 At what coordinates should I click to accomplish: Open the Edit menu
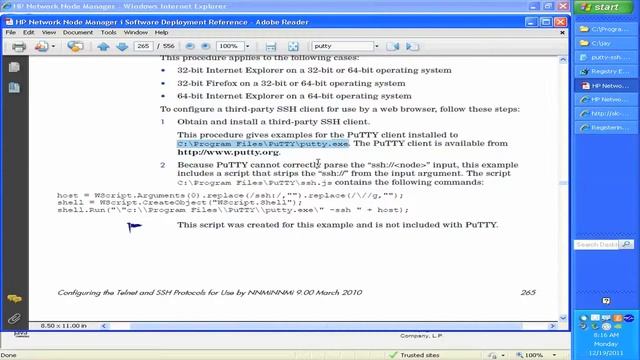(29, 32)
